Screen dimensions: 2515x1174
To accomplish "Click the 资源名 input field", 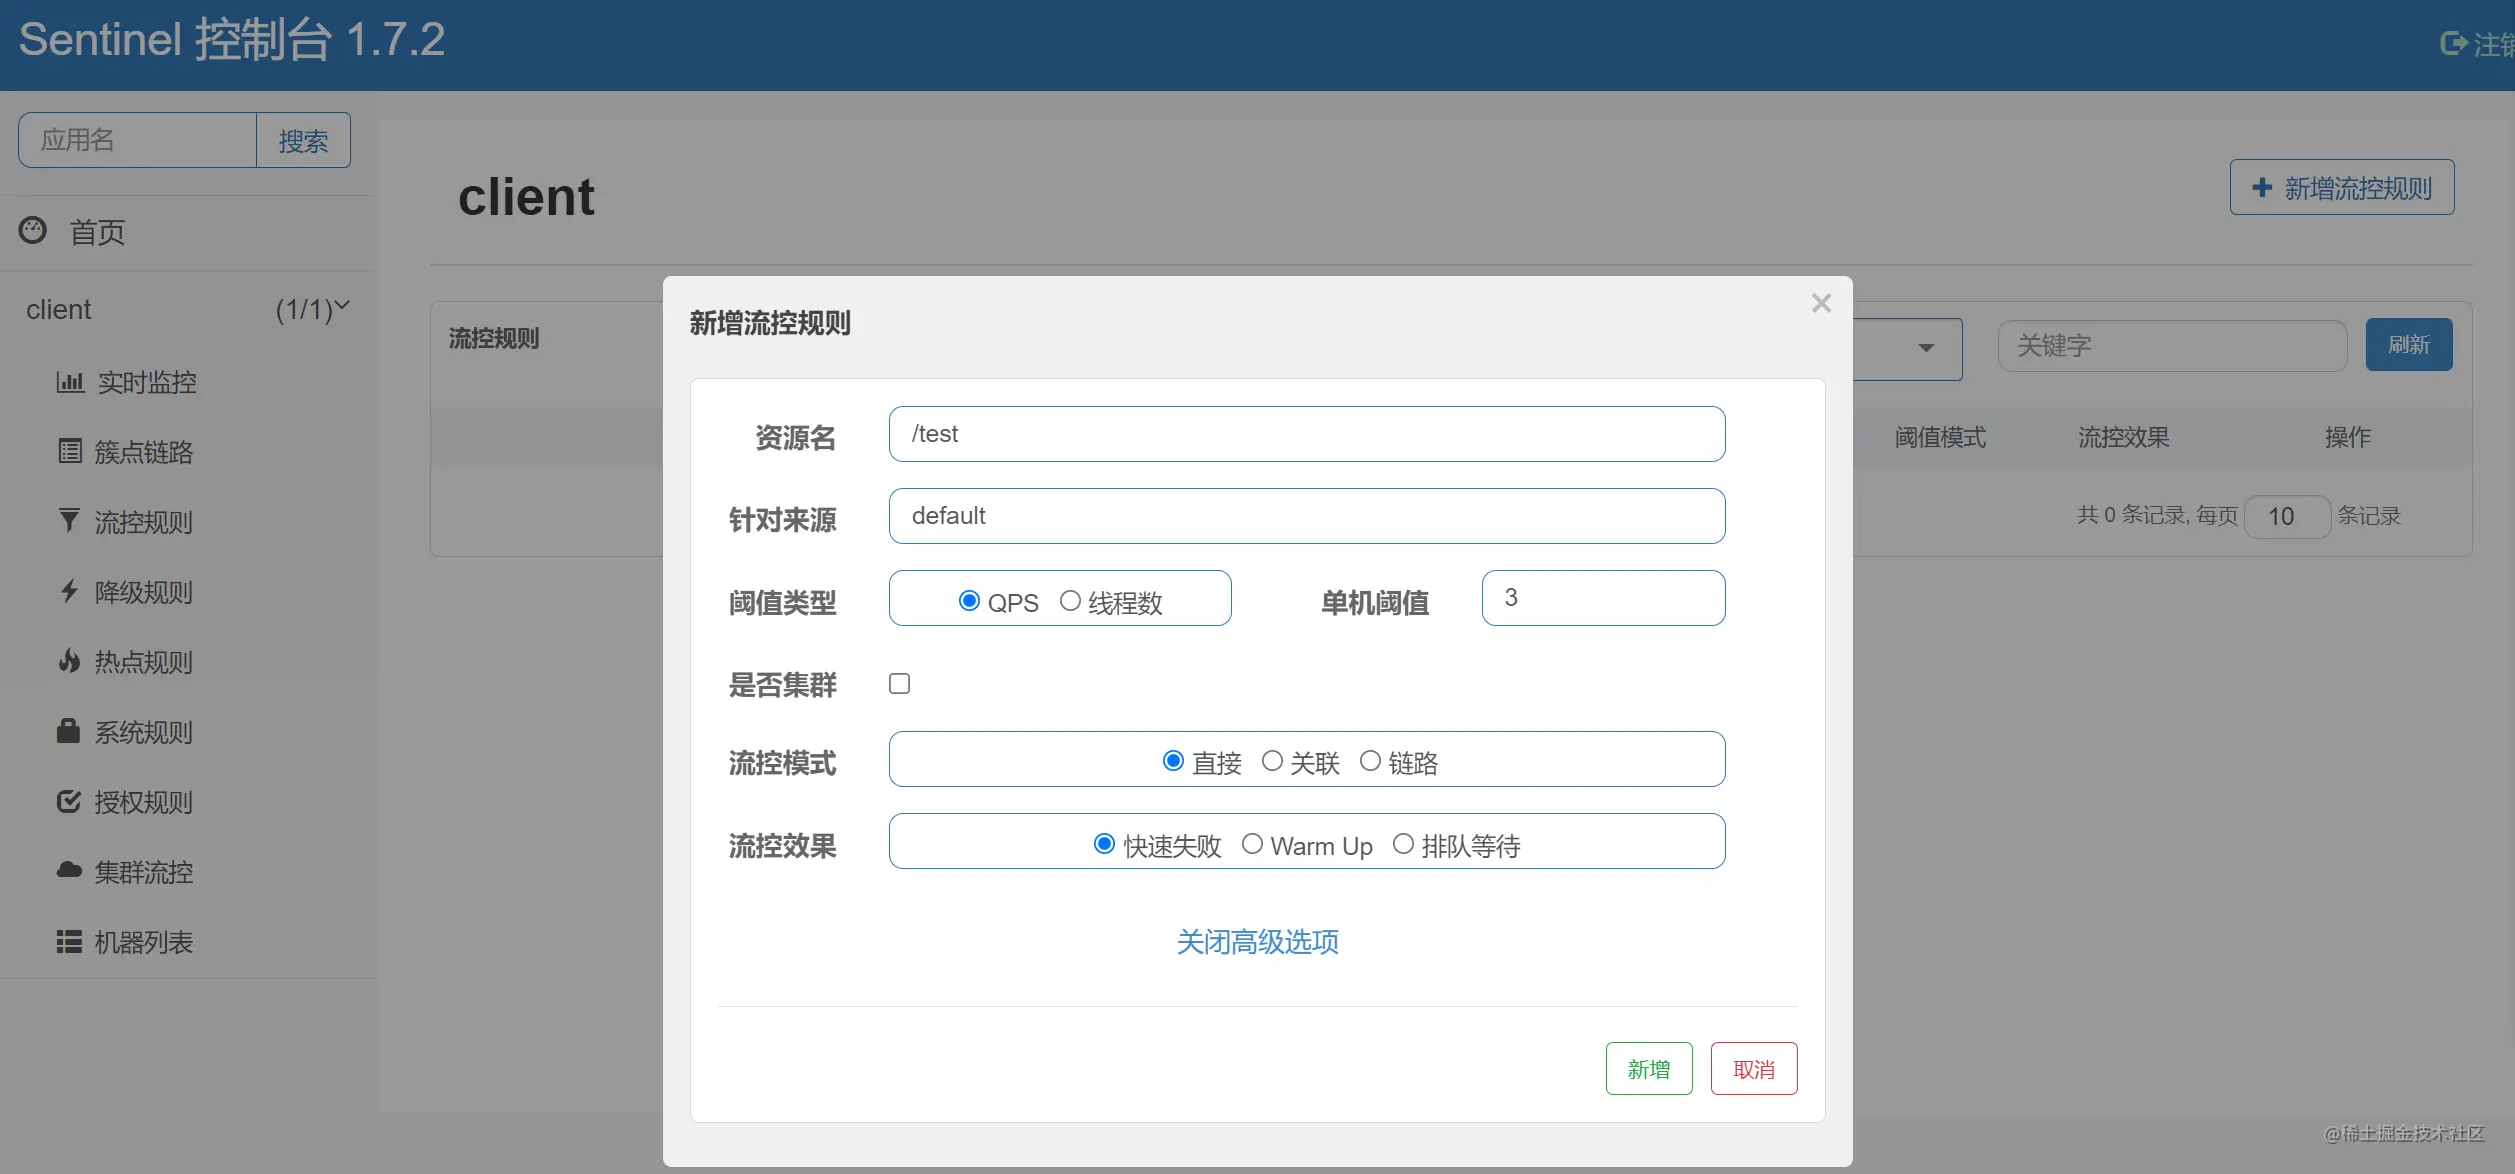I will pyautogui.click(x=1307, y=434).
